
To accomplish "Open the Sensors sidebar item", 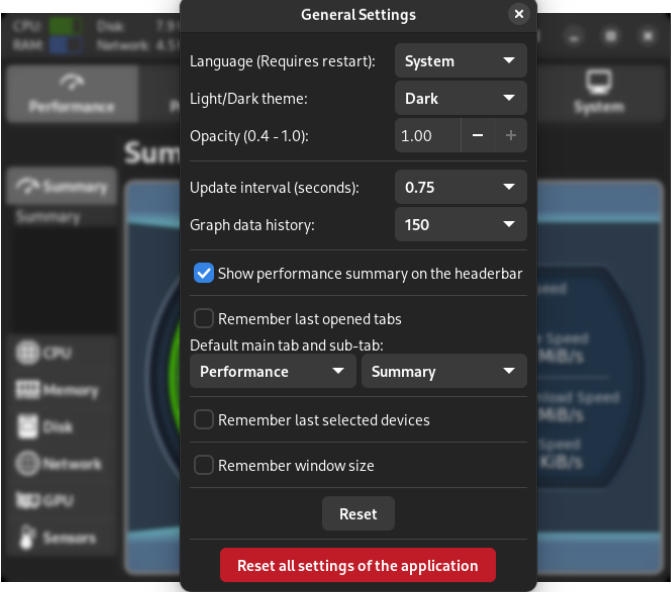I will tap(62, 538).
